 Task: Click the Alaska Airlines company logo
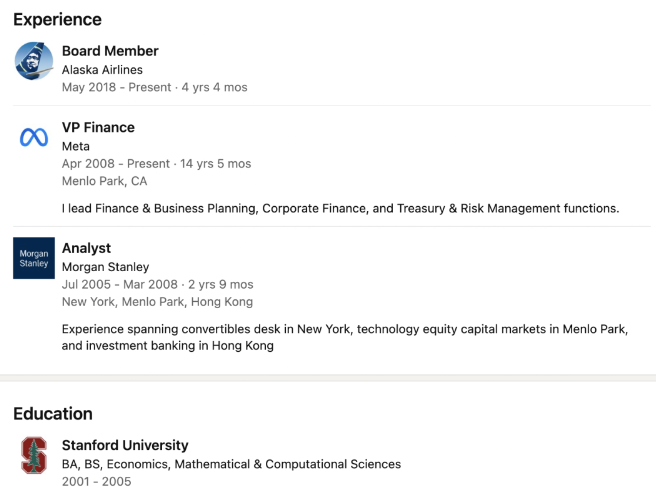coord(34,61)
